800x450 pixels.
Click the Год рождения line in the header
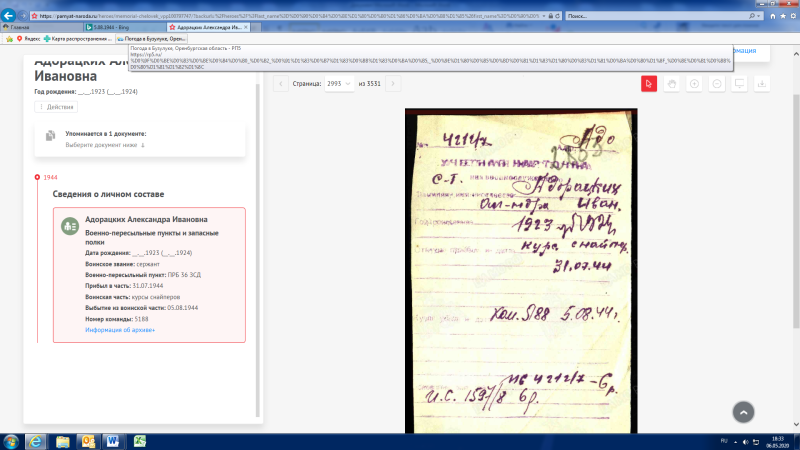(x=86, y=92)
